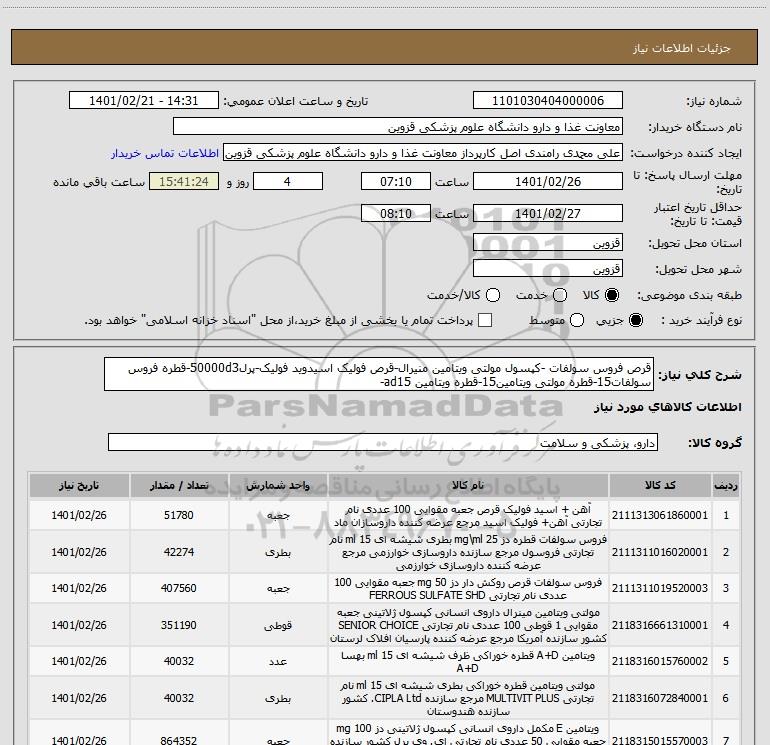Click the request creator name field
This screenshot has width=770, height=745.
point(423,153)
